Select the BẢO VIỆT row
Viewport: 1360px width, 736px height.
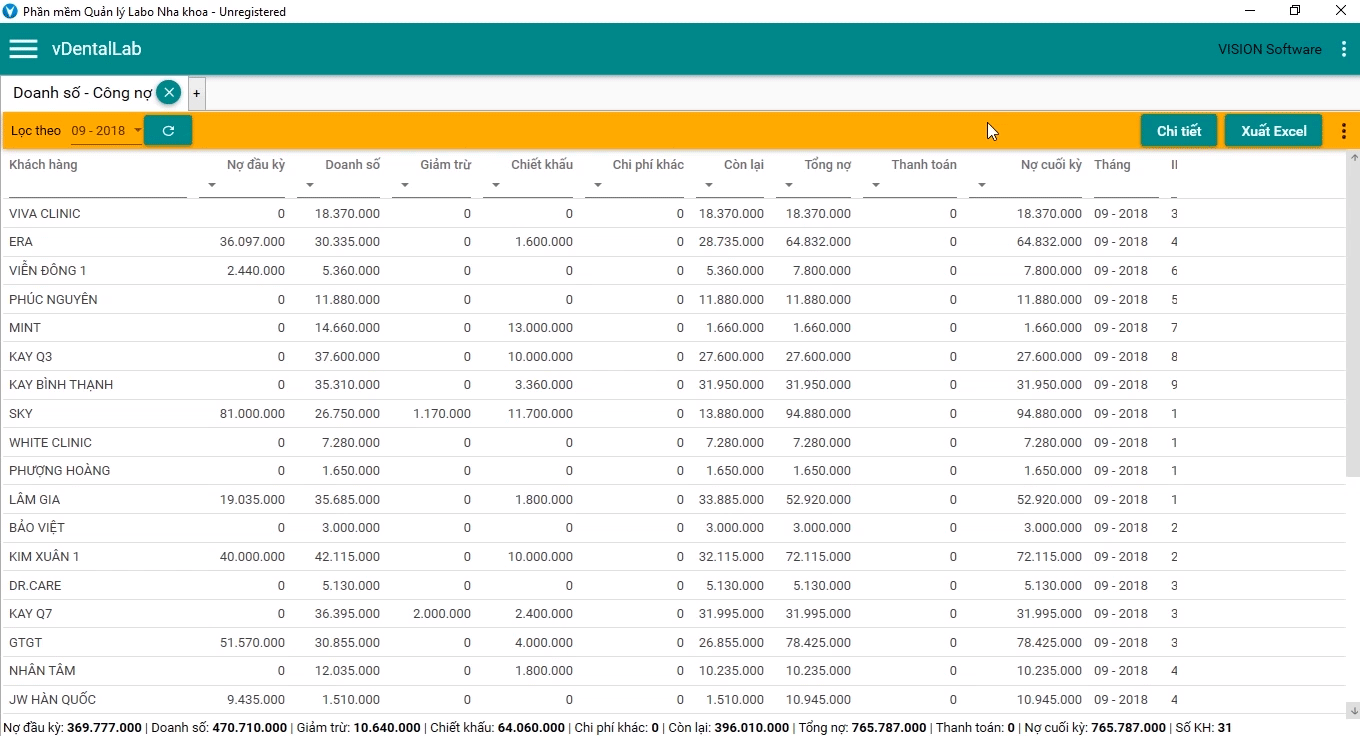click(x=674, y=528)
